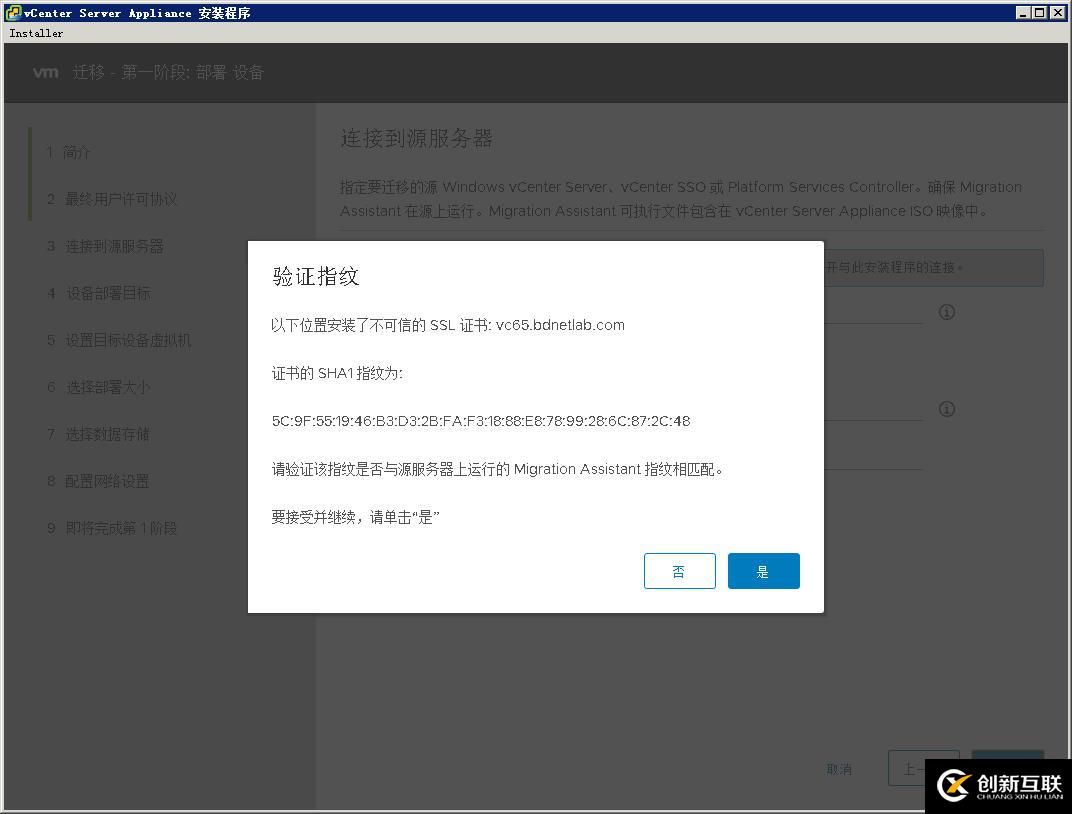Viewport: 1072px width, 814px height.
Task: Click the upper info icon in background form
Action: pos(947,312)
